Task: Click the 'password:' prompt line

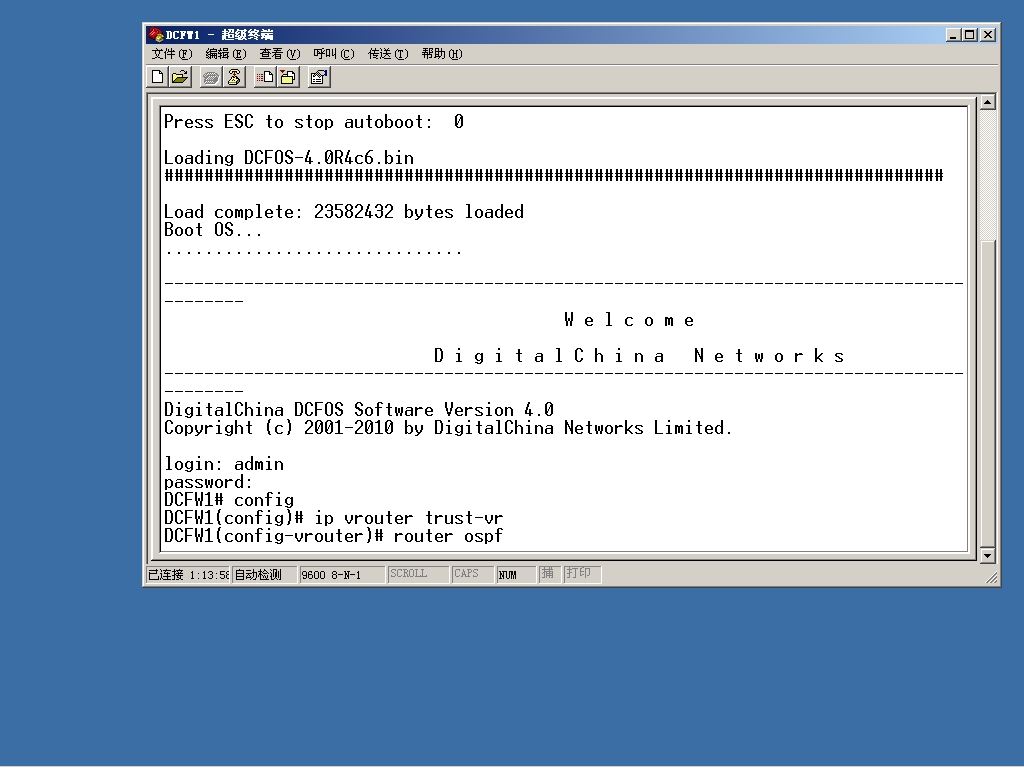Action: (x=208, y=482)
